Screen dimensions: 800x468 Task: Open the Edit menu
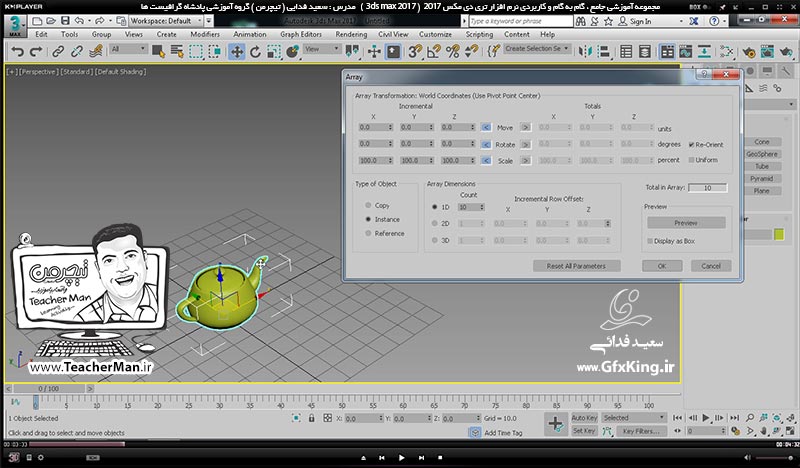click(x=41, y=34)
